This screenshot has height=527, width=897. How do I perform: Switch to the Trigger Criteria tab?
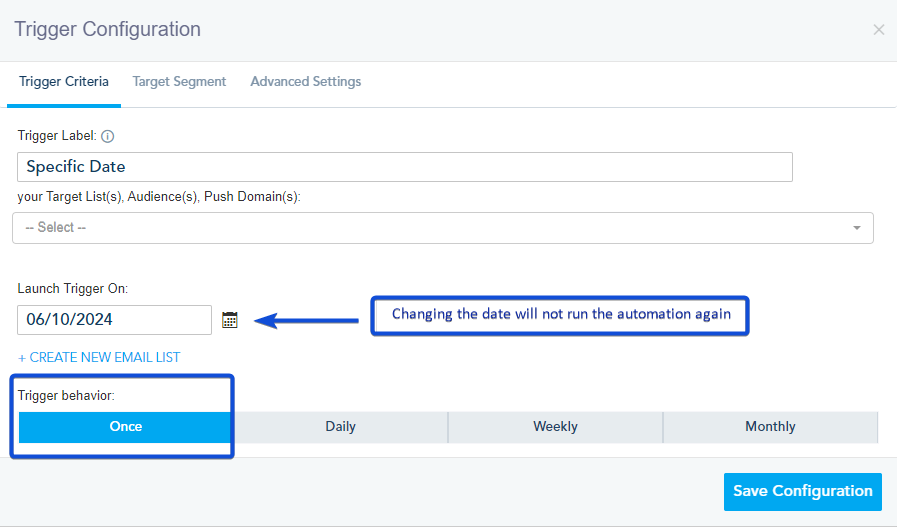[x=64, y=82]
